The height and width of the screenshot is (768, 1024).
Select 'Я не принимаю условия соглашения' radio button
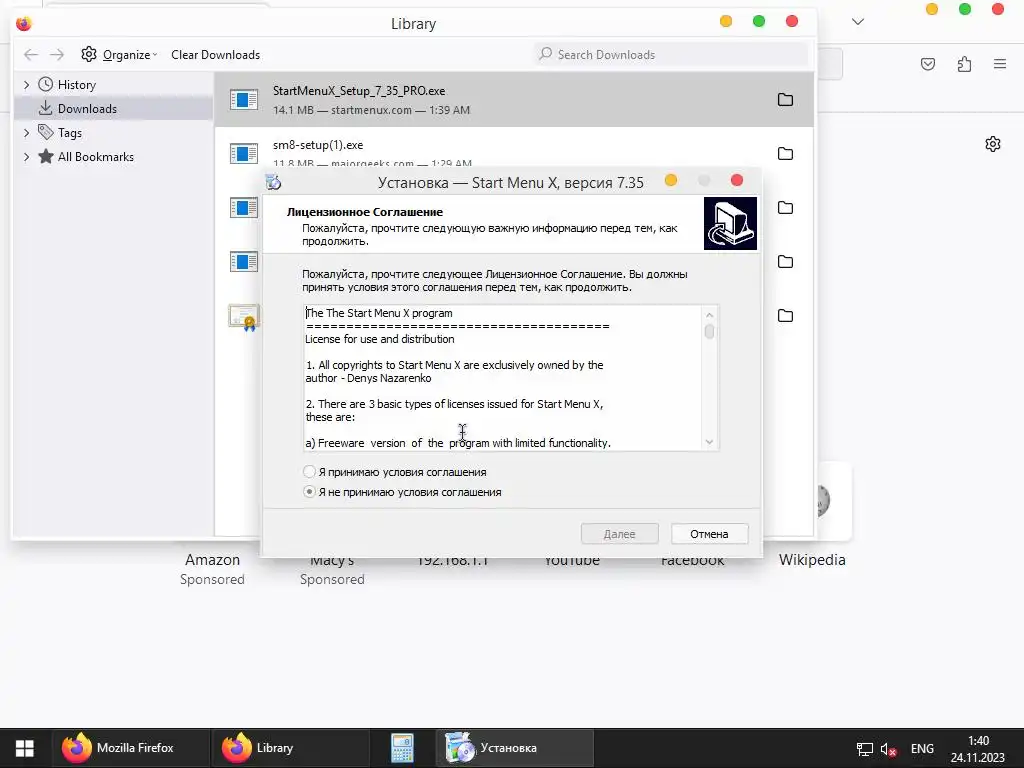pyautogui.click(x=310, y=492)
